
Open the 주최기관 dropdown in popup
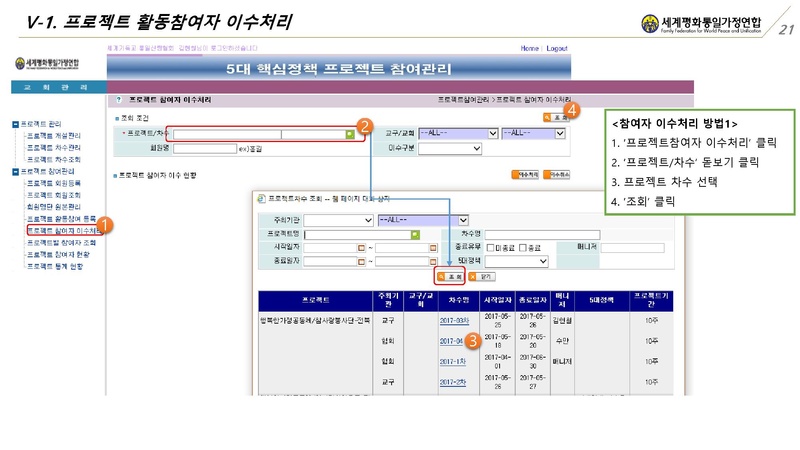coord(338,220)
